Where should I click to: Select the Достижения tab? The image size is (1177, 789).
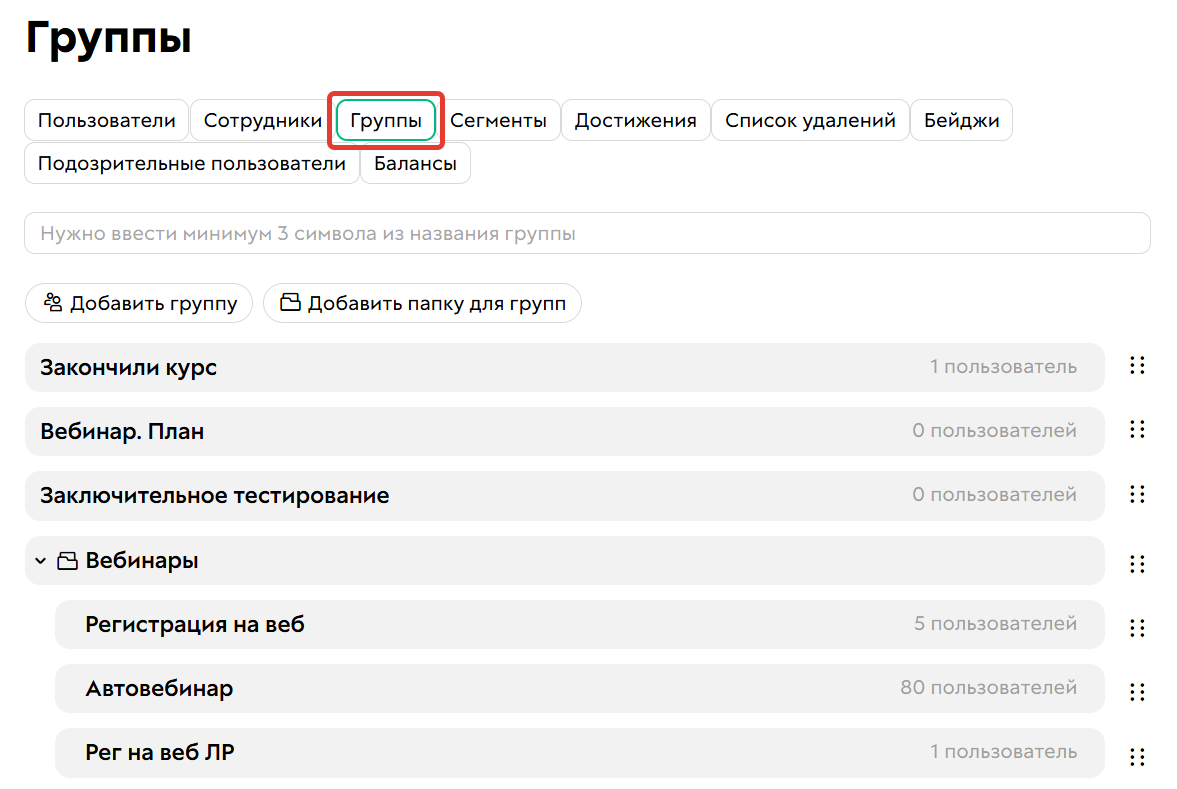click(636, 120)
